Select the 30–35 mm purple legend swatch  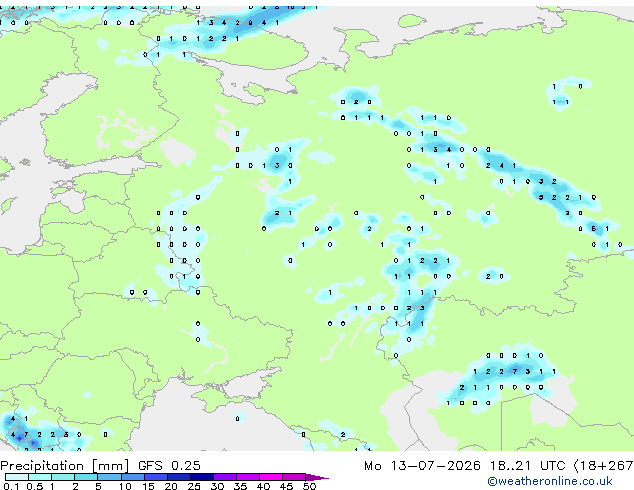click(x=225, y=477)
